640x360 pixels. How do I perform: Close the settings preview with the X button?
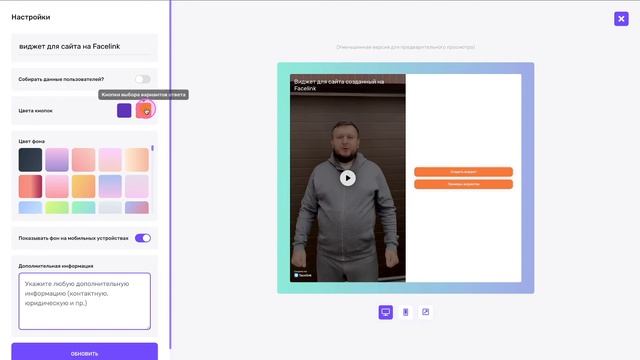[x=621, y=19]
